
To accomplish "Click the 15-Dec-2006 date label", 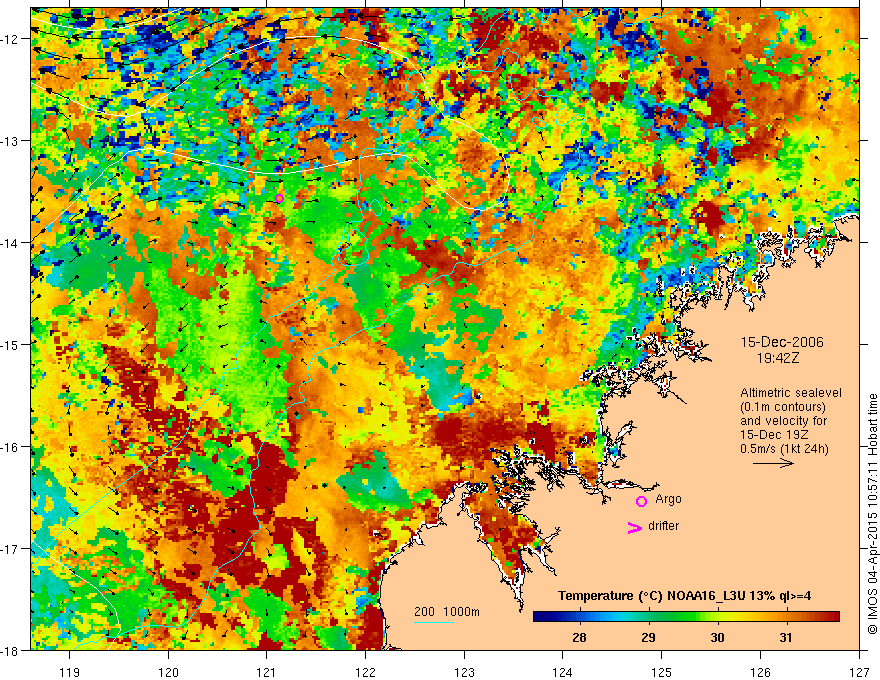I will (782, 342).
